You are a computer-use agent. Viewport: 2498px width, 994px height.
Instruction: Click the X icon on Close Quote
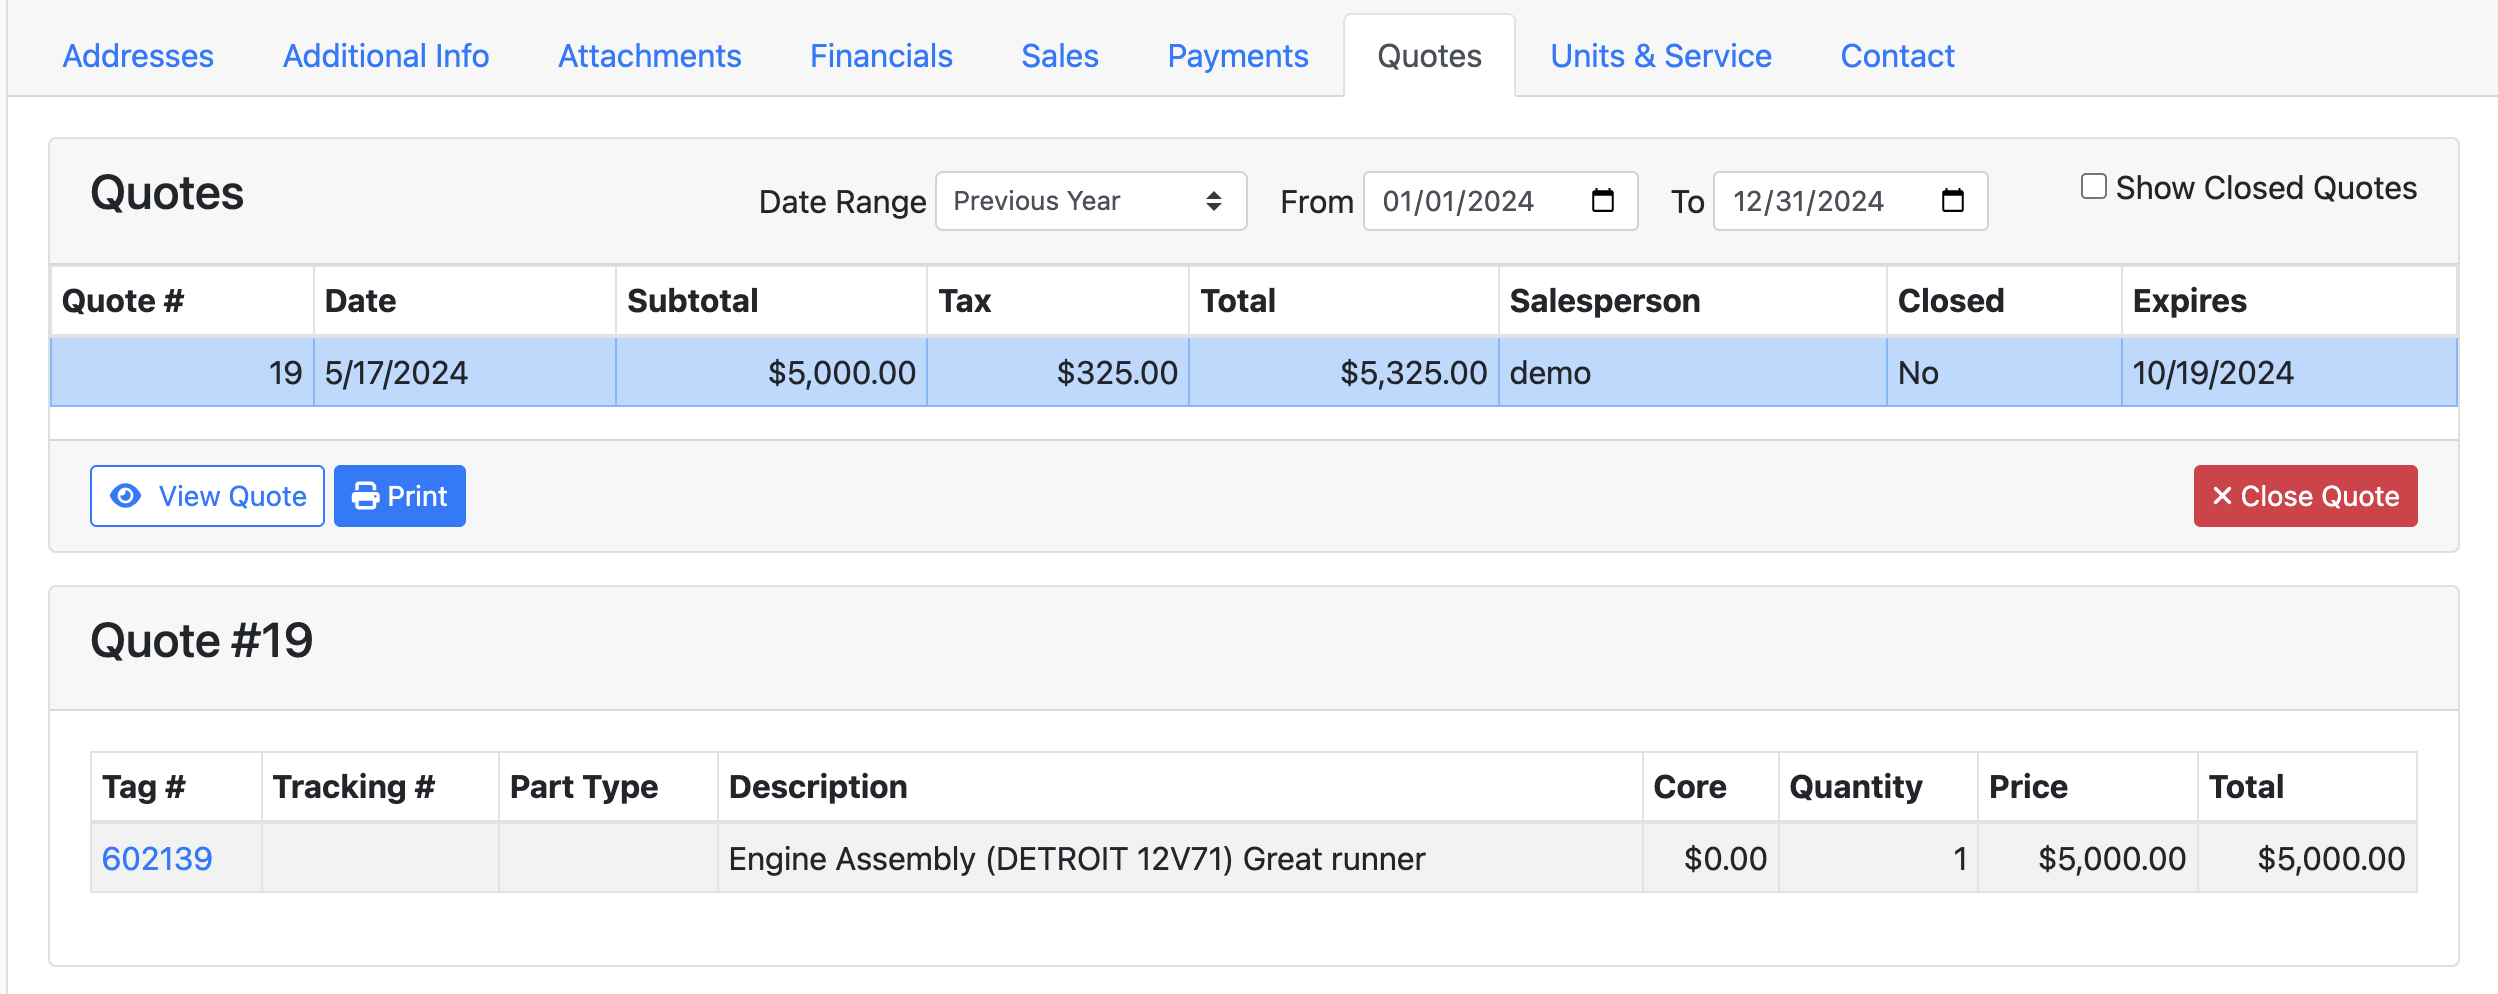[2222, 496]
